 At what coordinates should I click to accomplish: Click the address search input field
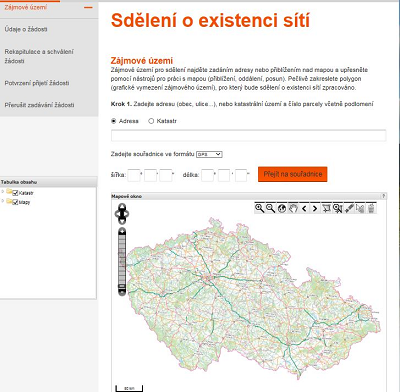pyautogui.click(x=249, y=136)
